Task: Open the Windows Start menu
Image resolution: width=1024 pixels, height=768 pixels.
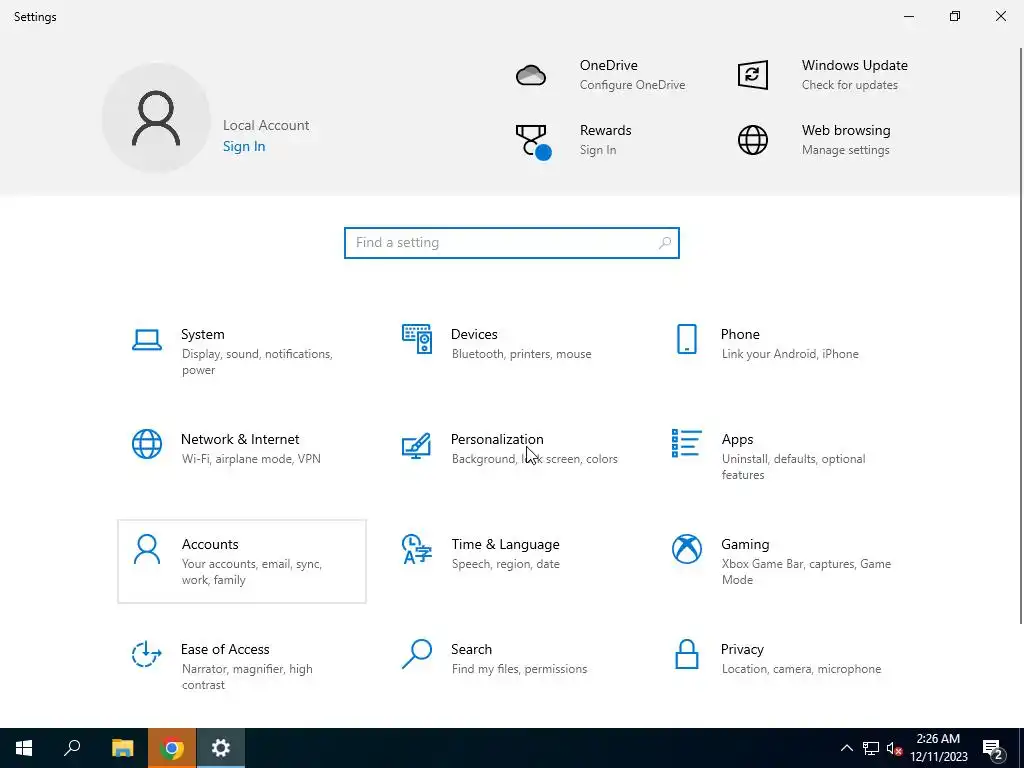Action: click(24, 748)
